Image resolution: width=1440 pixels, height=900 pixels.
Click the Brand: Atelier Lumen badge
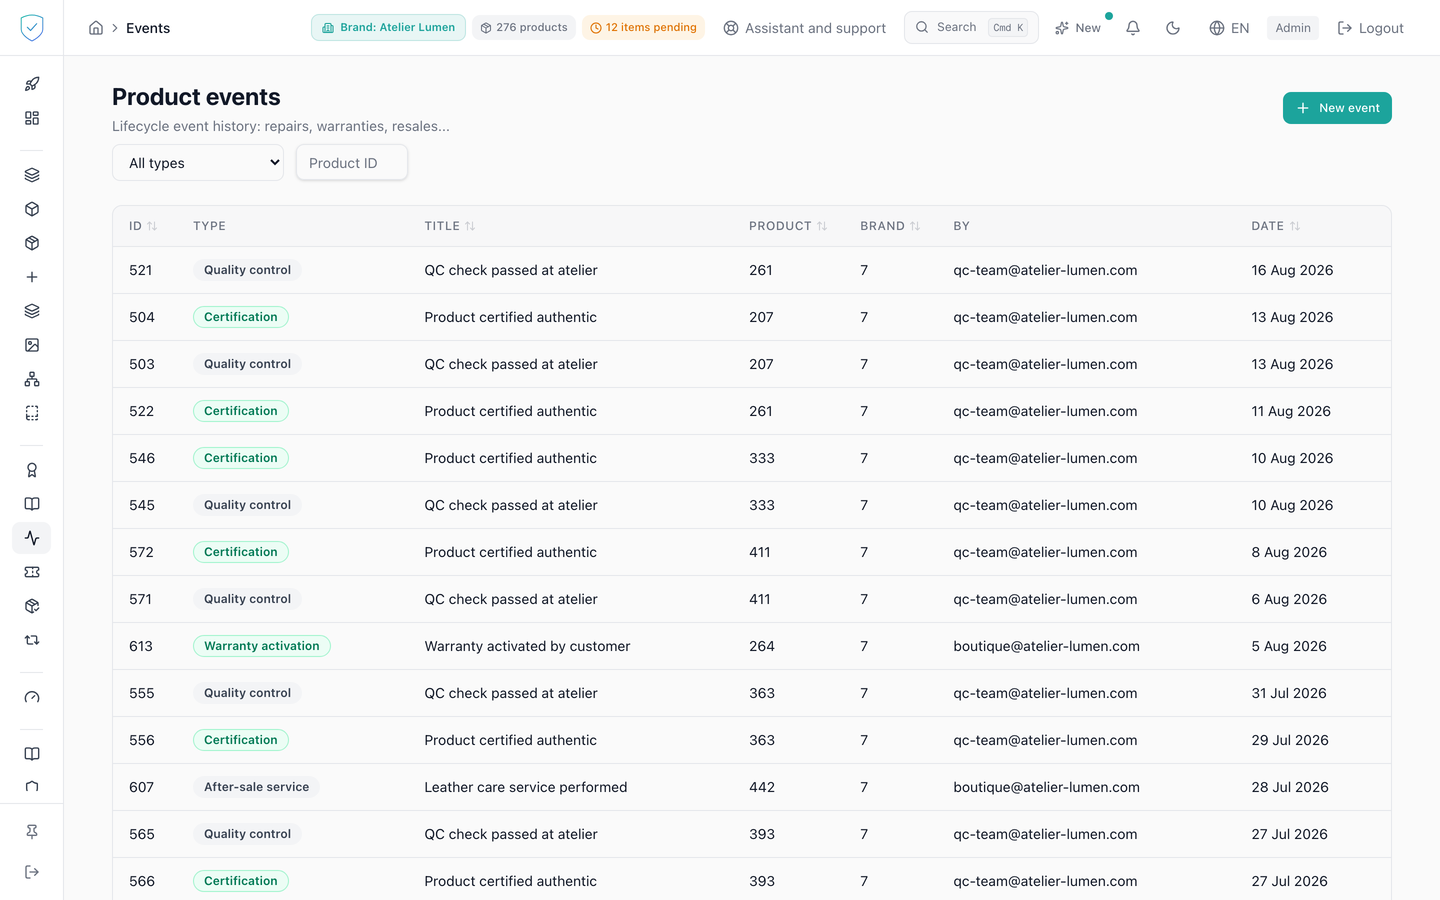point(388,28)
